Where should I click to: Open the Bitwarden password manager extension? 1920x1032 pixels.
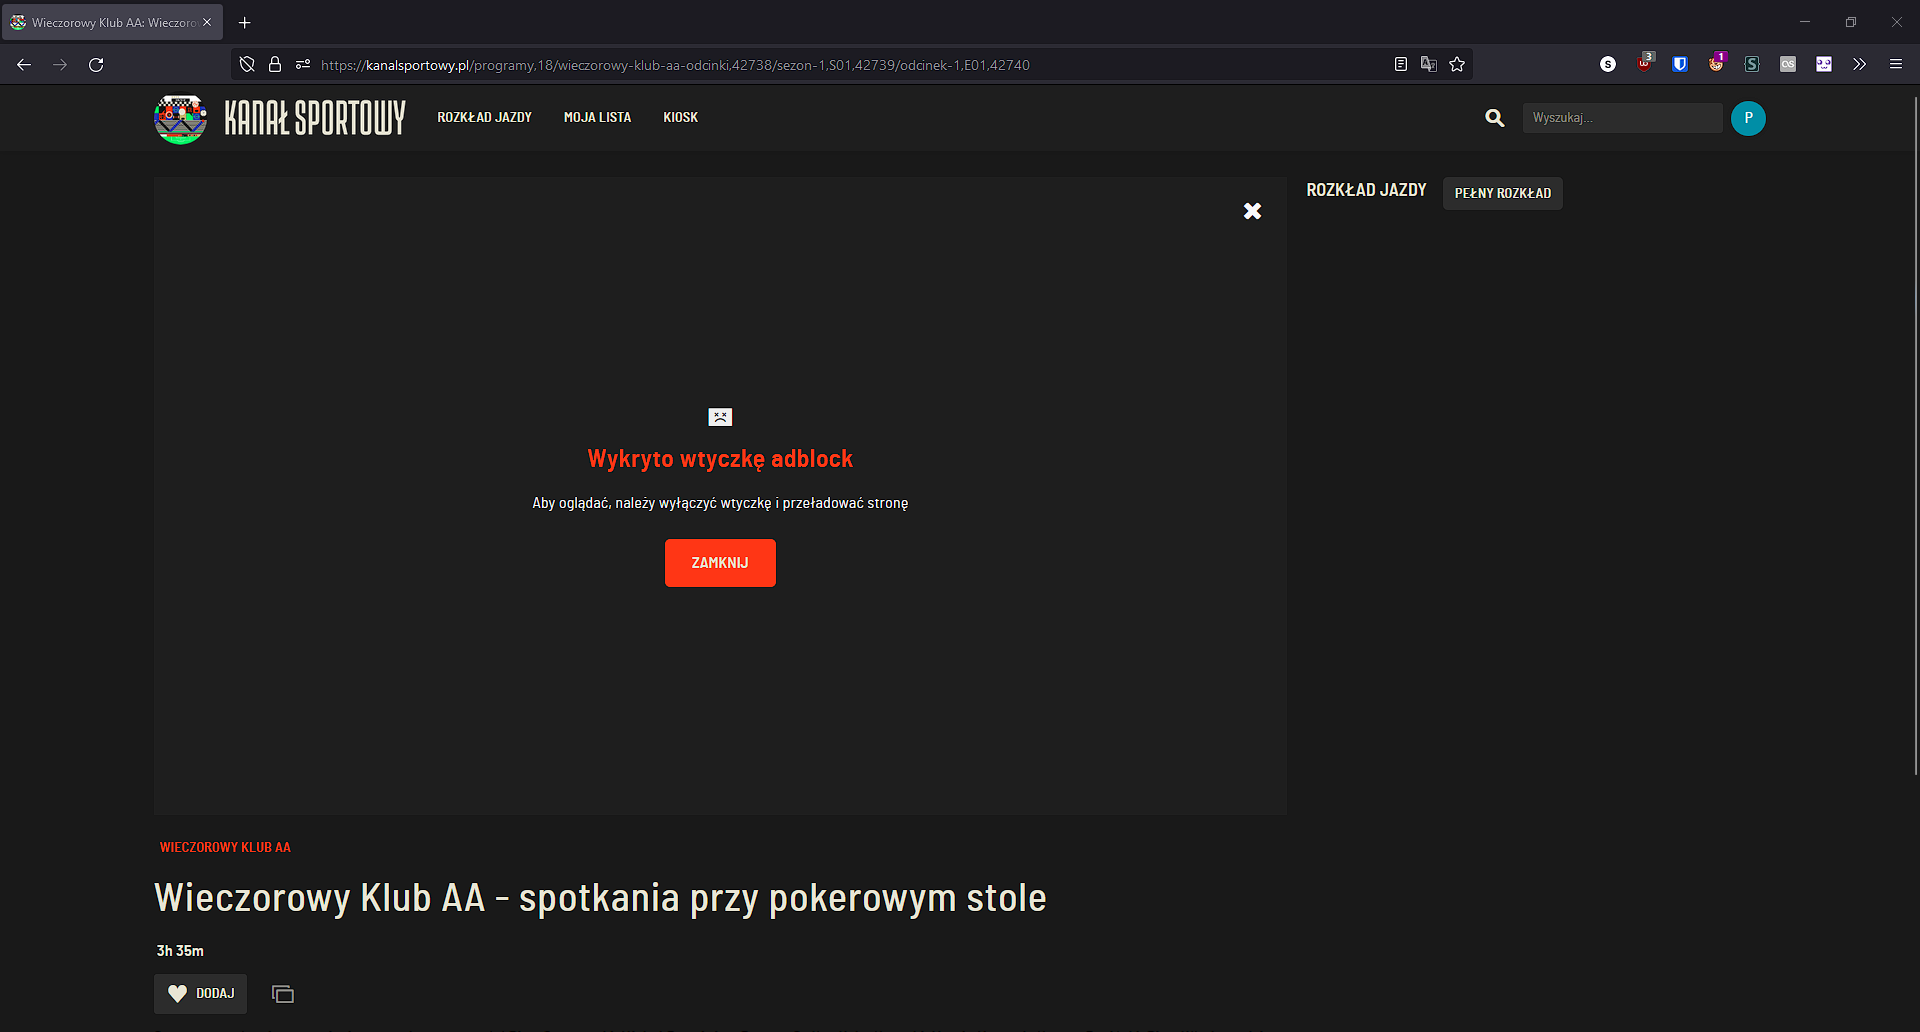[1679, 64]
